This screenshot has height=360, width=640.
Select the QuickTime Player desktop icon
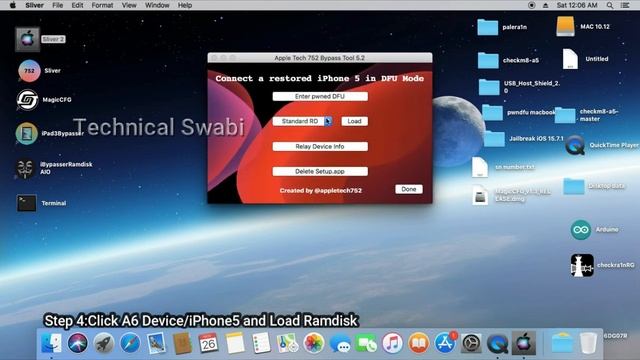[575, 145]
